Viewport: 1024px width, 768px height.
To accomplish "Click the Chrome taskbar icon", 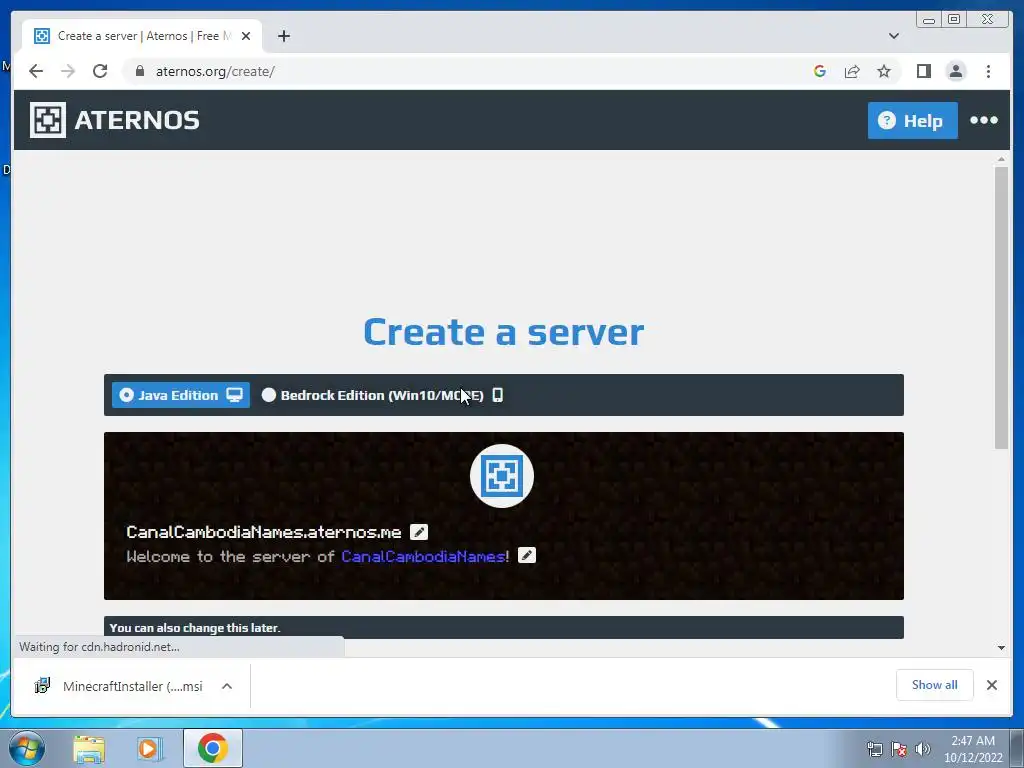I will (213, 748).
